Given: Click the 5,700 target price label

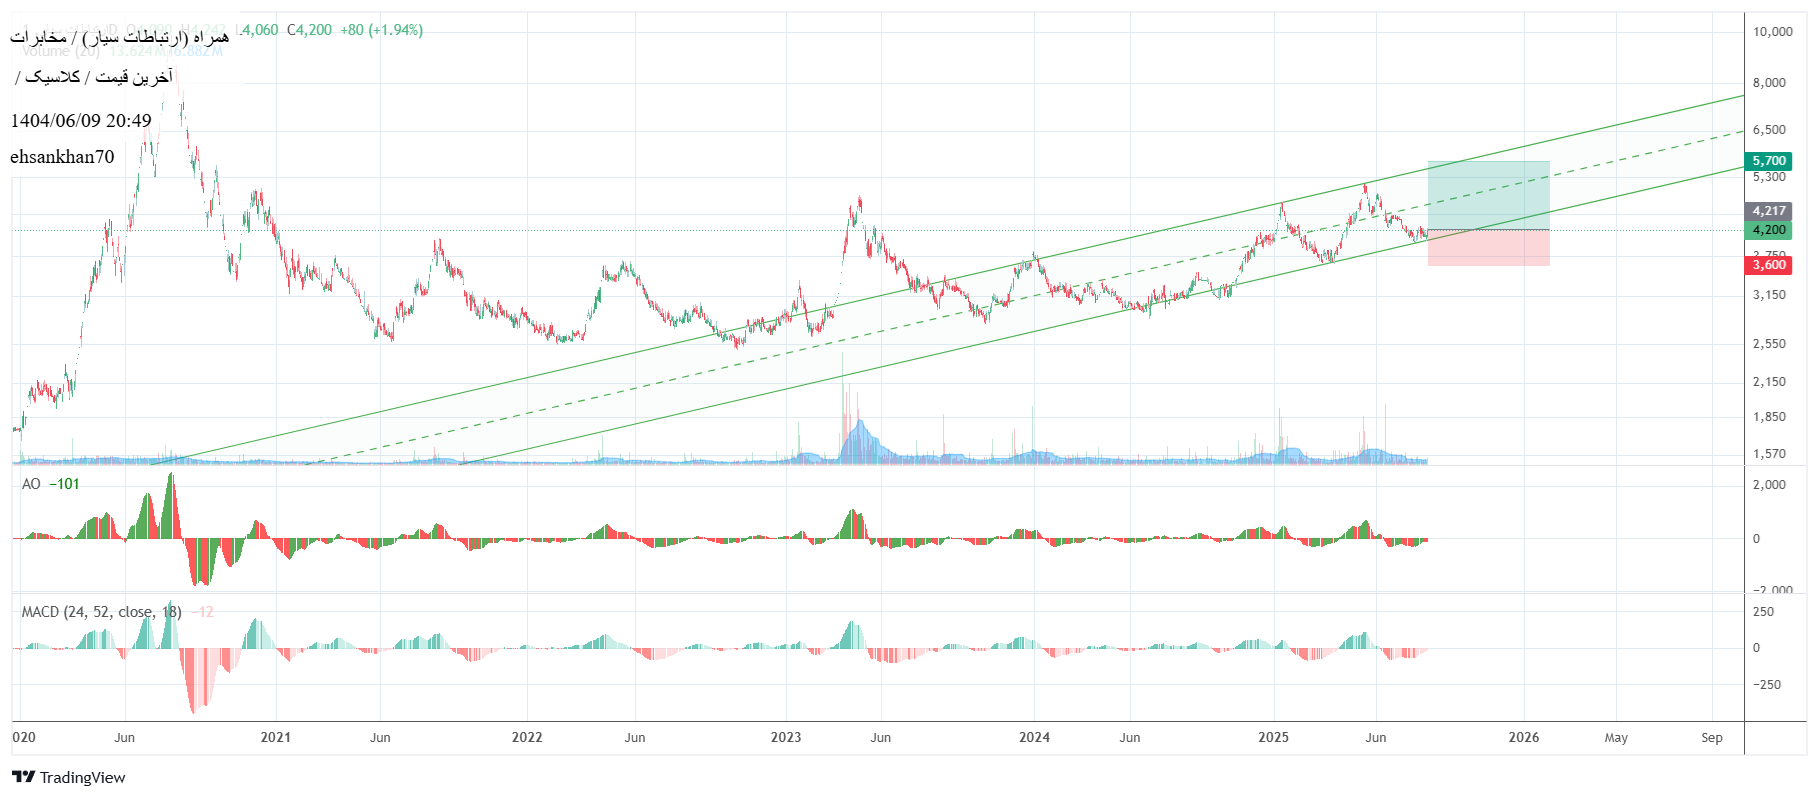Looking at the screenshot, I should [x=1769, y=161].
